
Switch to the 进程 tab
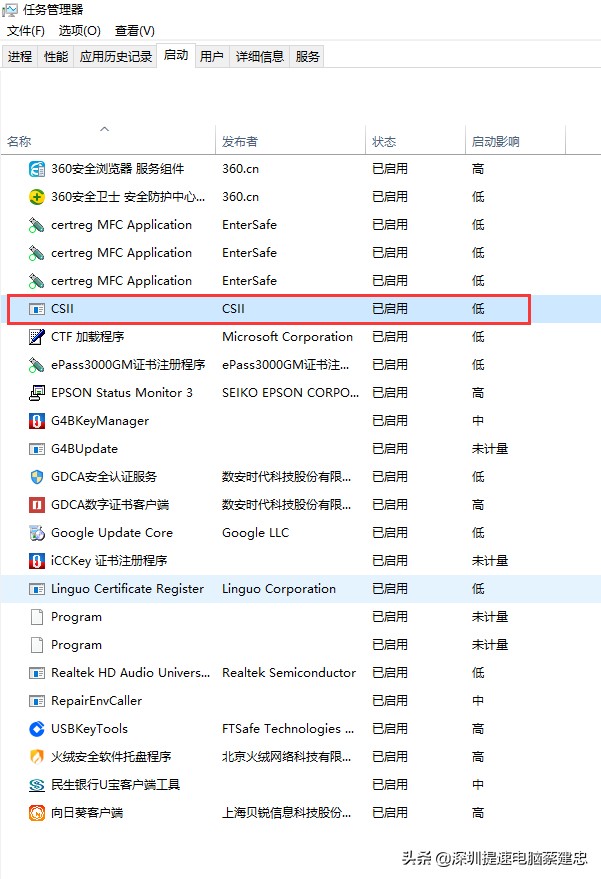(19, 56)
